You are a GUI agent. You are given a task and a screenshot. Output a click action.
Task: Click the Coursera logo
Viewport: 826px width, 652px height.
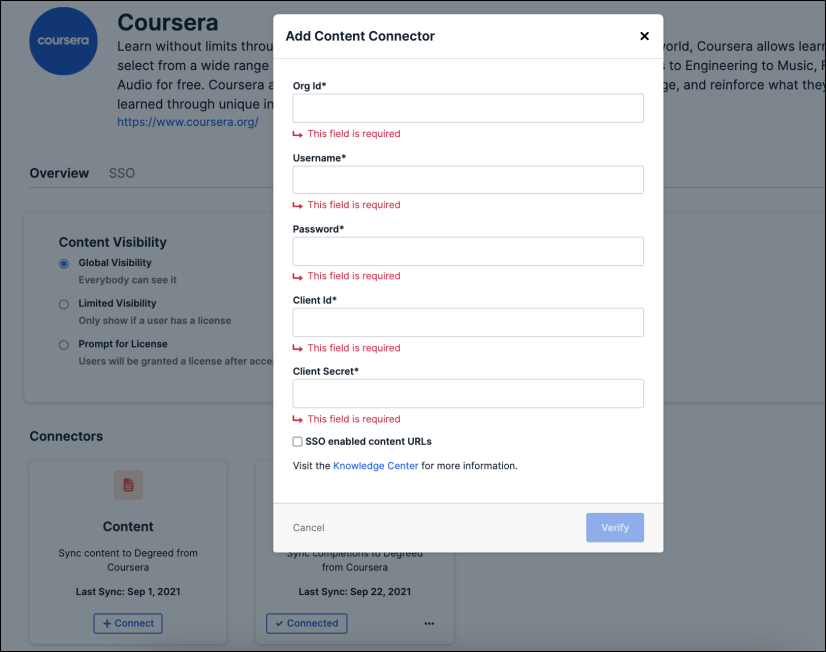tap(63, 41)
